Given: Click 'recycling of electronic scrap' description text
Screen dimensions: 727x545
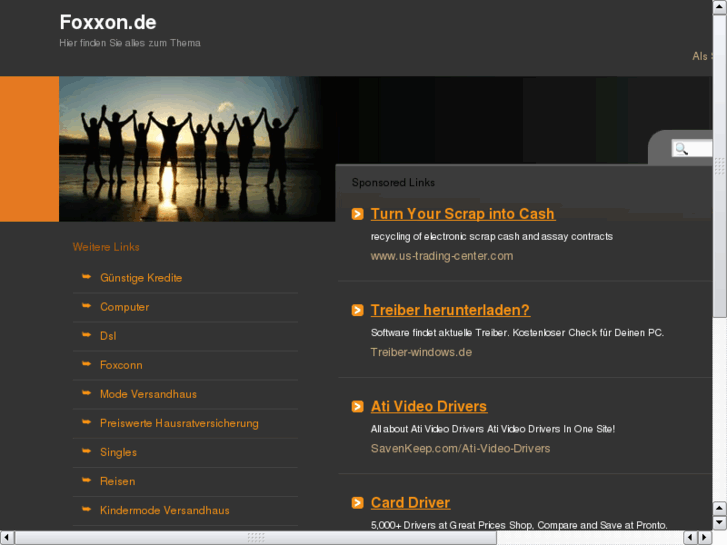Looking at the screenshot, I should pyautogui.click(x=491, y=237).
